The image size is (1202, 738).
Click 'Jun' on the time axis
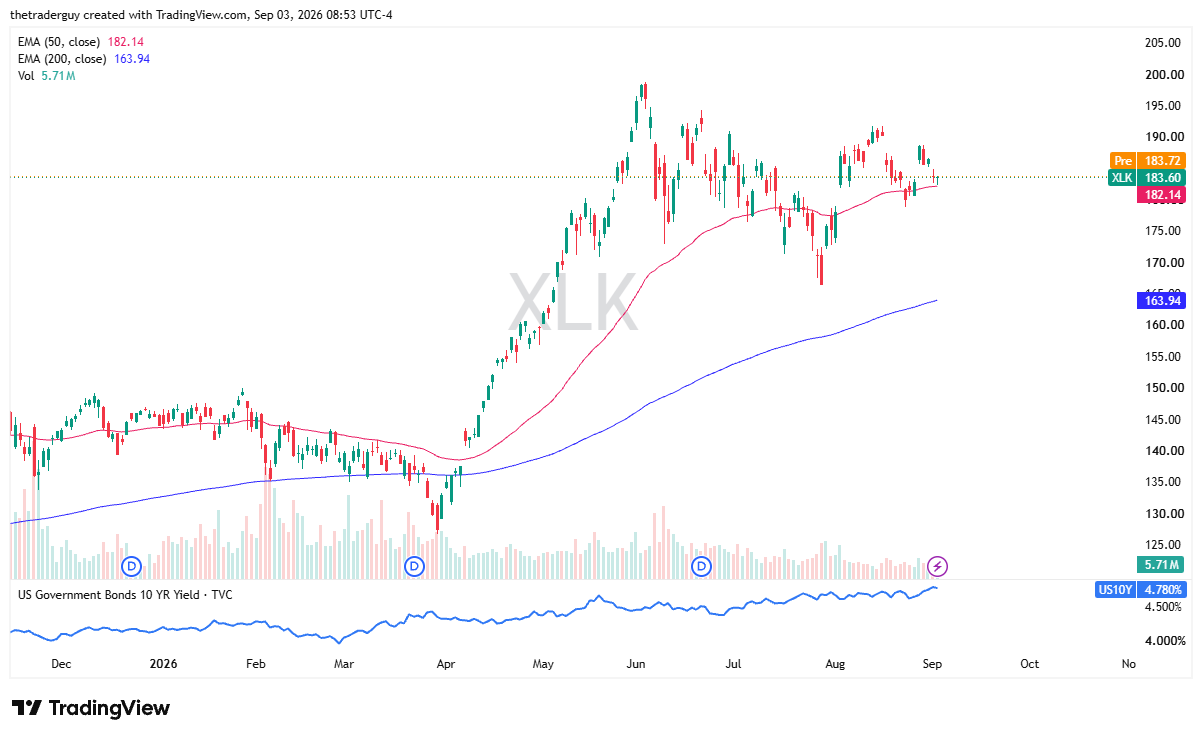[x=636, y=664]
